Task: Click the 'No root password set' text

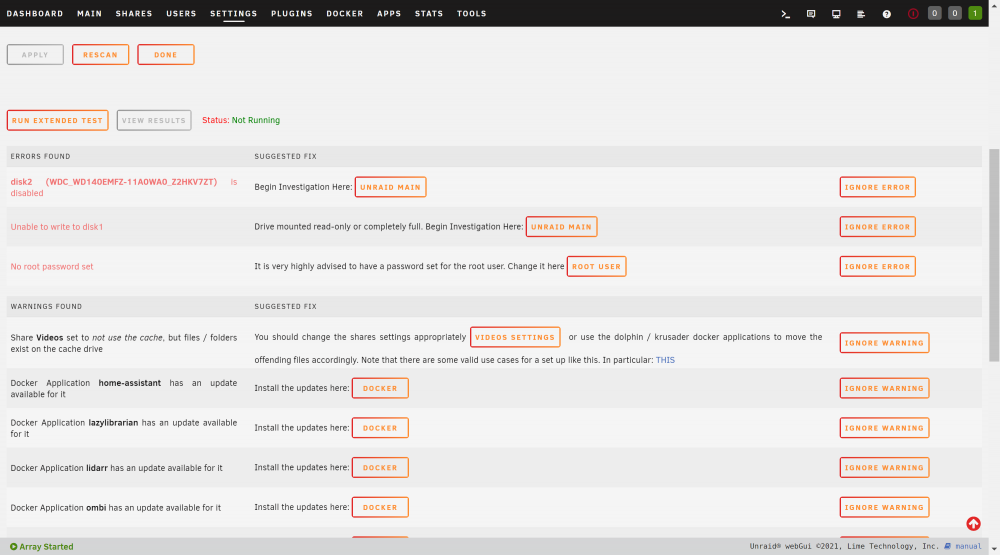Action: tap(52, 267)
